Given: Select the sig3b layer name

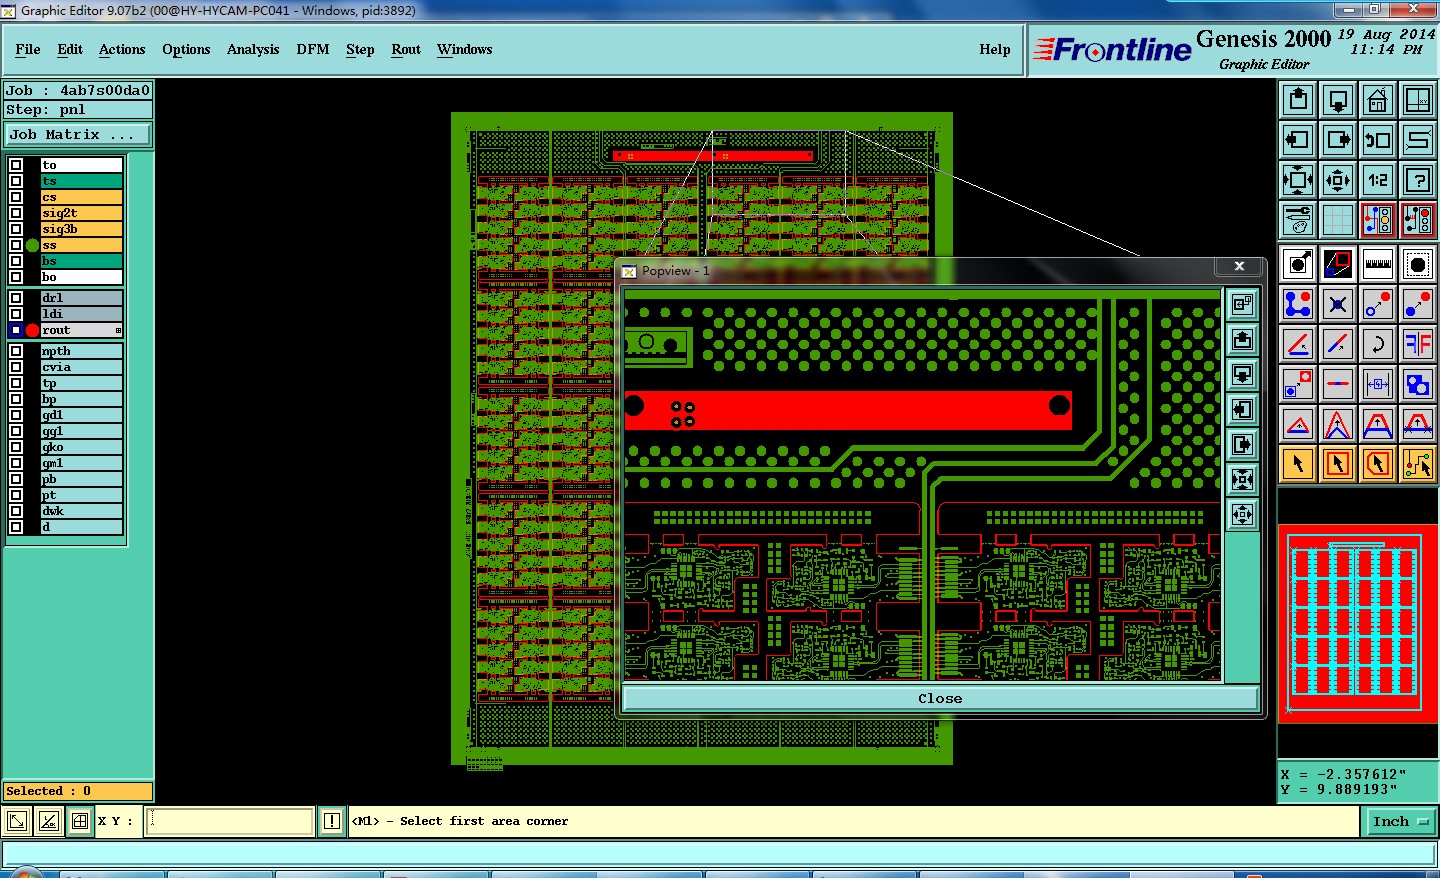Looking at the screenshot, I should coord(81,229).
